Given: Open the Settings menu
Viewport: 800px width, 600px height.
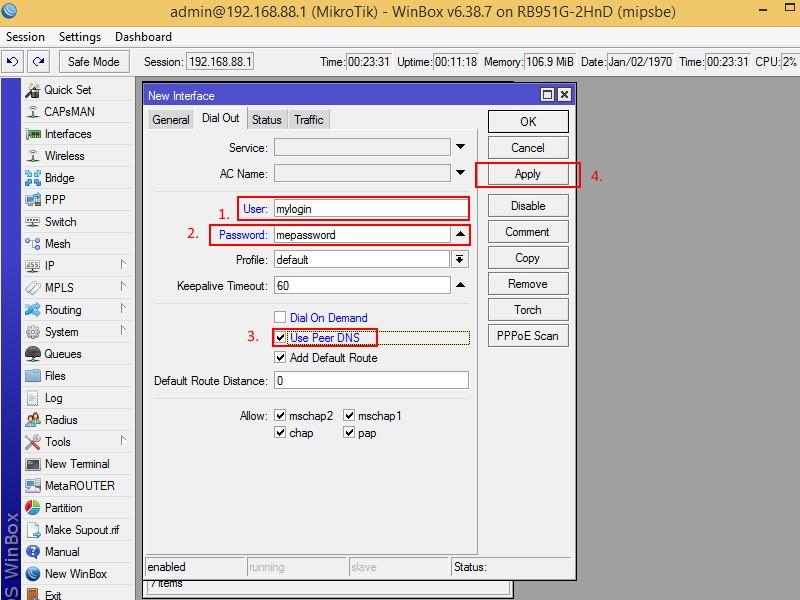Looking at the screenshot, I should [x=79, y=37].
